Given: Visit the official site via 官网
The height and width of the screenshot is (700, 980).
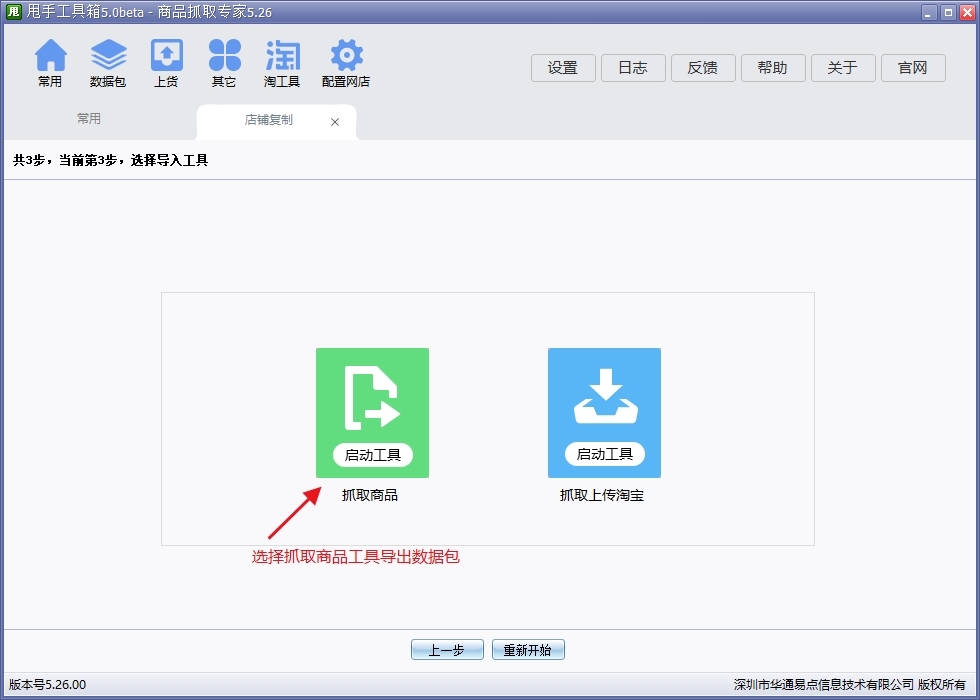Looking at the screenshot, I should pos(913,68).
